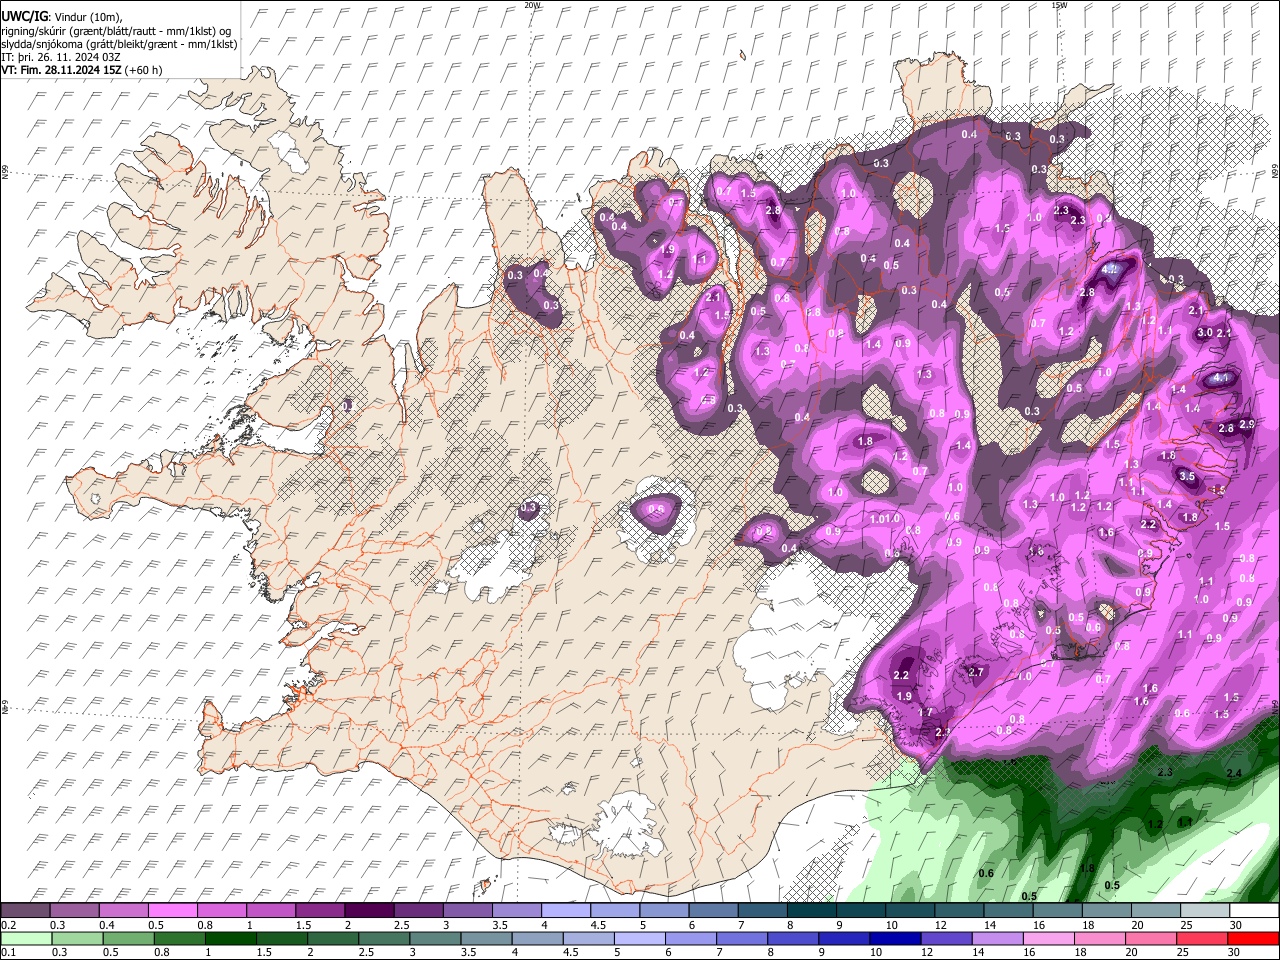The width and height of the screenshot is (1280, 960).
Task: Click the bright red 30 rain legend swatch
Action: coord(1253,938)
